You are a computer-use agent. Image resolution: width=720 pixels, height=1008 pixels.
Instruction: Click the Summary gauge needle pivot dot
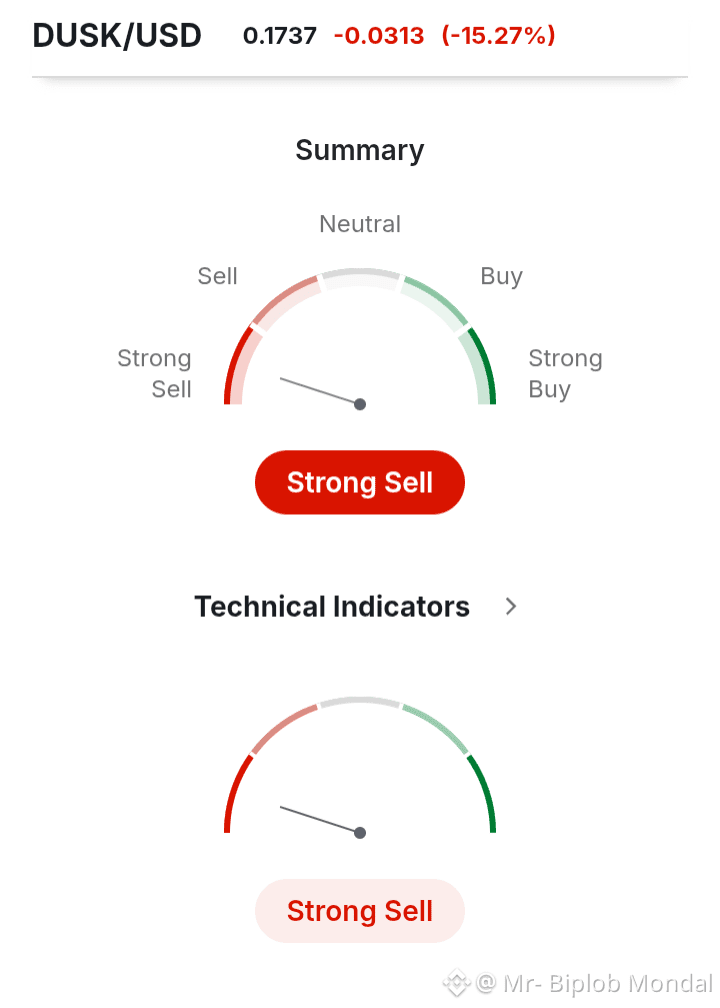(360, 404)
